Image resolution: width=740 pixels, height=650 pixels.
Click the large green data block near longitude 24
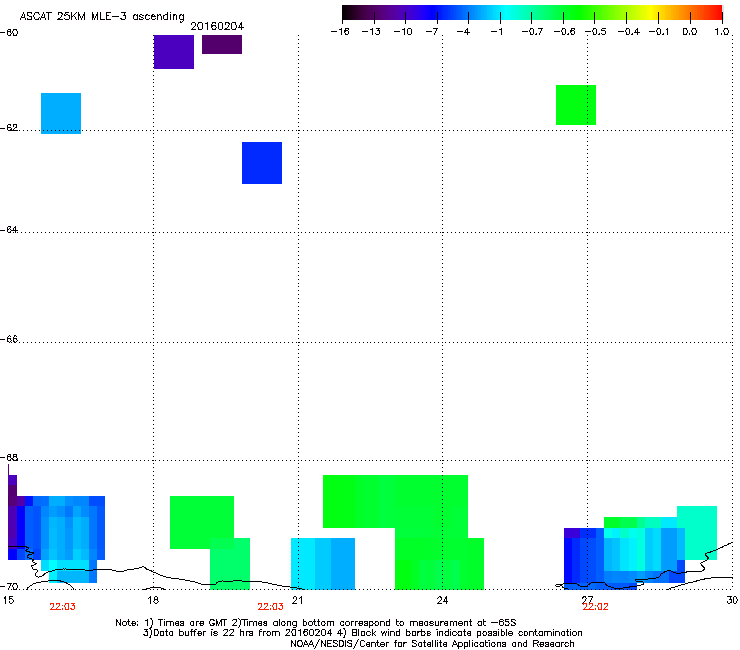[403, 531]
